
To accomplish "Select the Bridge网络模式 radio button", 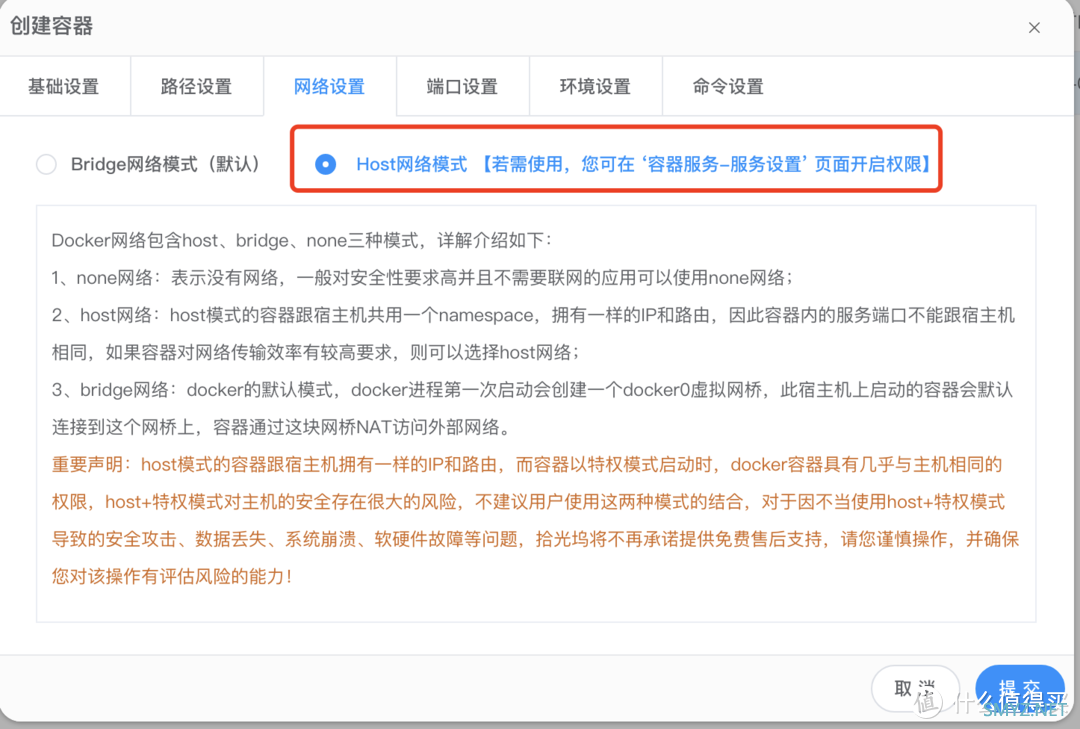I will click(46, 165).
